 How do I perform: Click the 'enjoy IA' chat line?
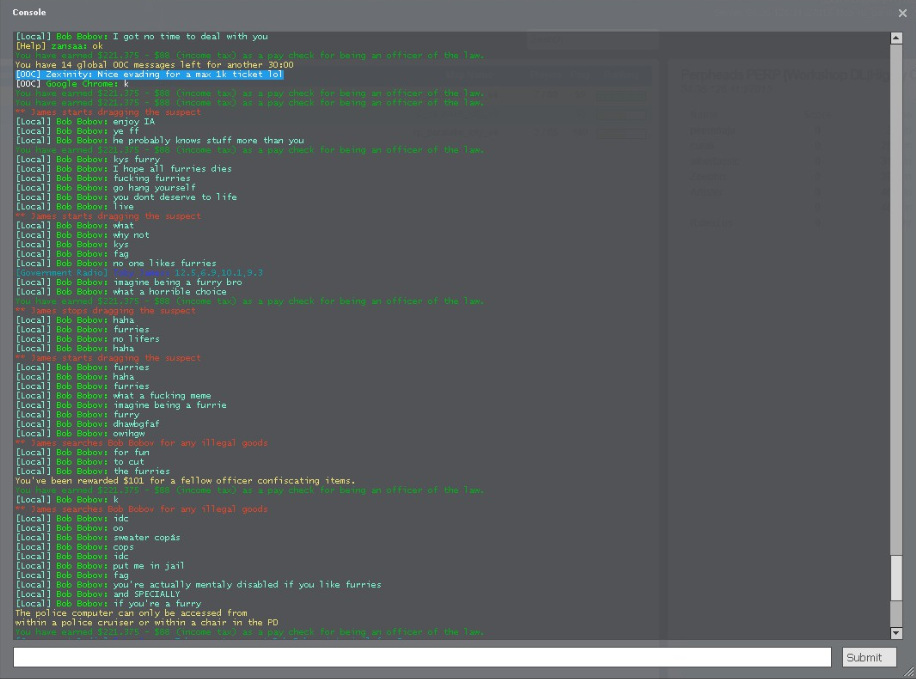(85, 122)
